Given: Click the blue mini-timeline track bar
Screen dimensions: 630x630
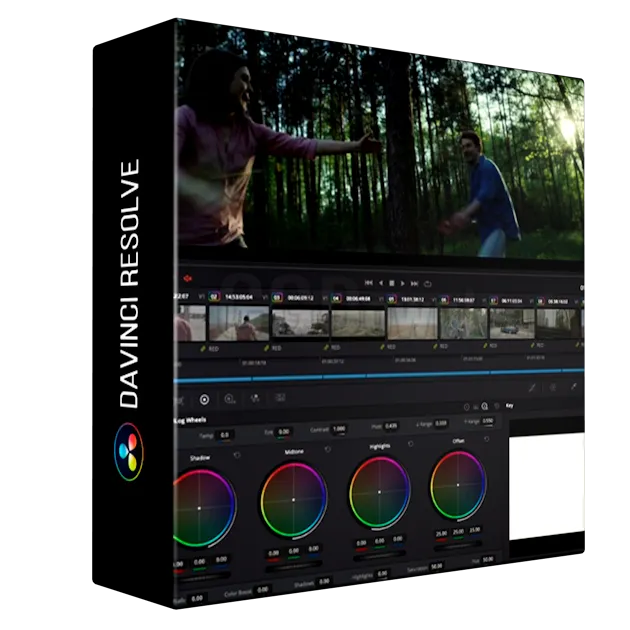Looking at the screenshot, I should point(379,376).
